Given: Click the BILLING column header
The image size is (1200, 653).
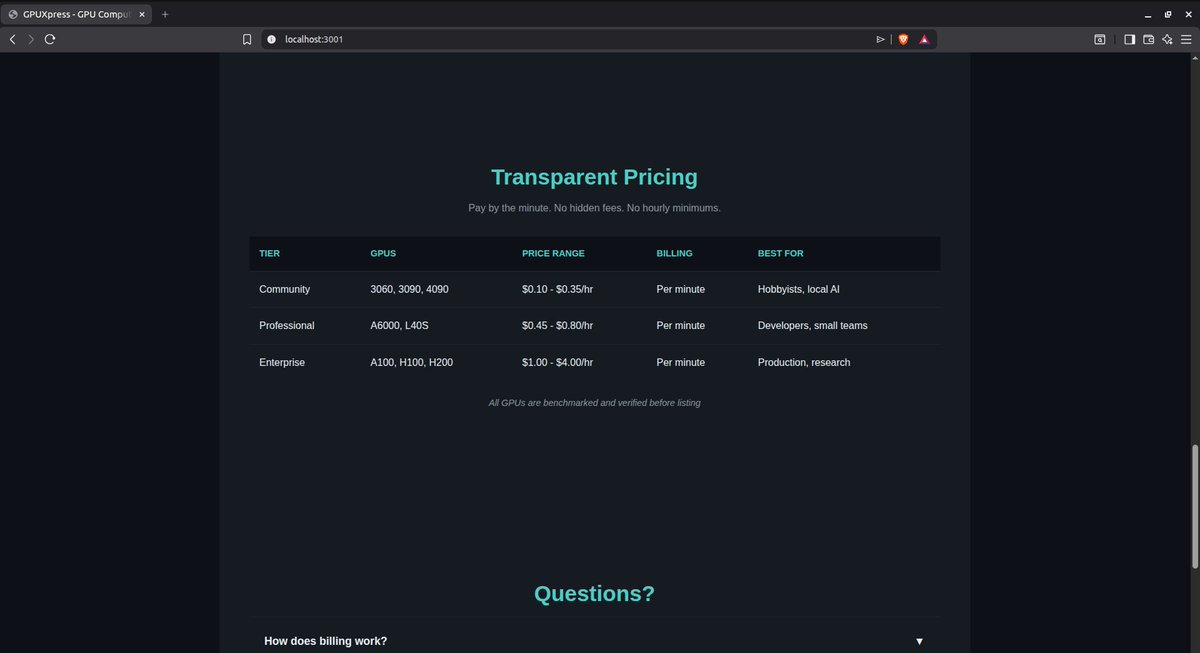Looking at the screenshot, I should click(674, 254).
